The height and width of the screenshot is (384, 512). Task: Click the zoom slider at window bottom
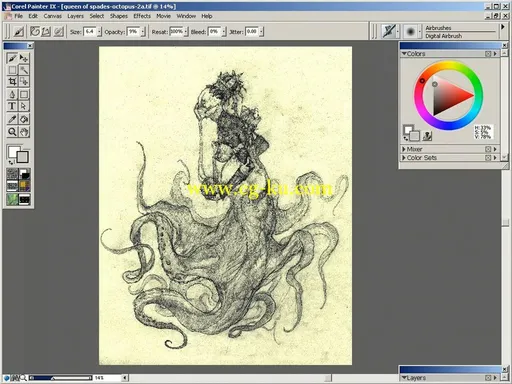(x=60, y=378)
